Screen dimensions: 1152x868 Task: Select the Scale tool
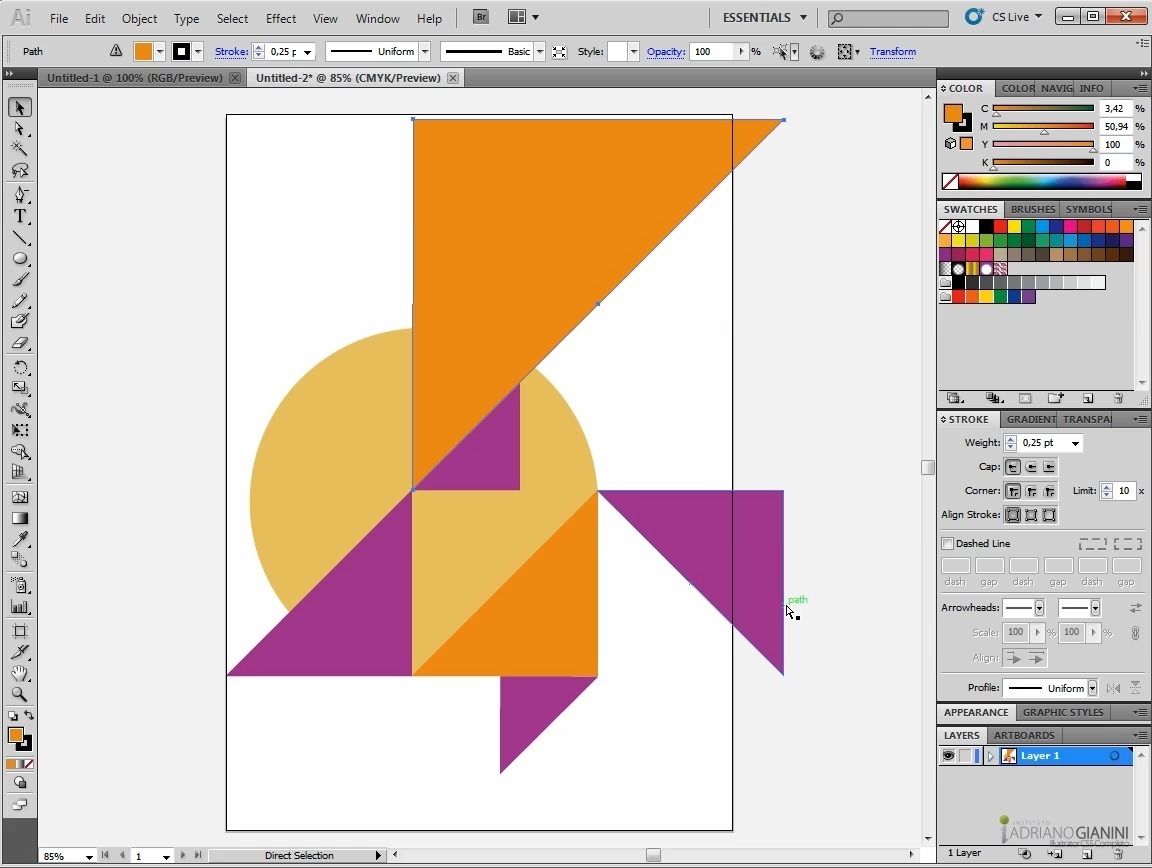click(x=20, y=388)
